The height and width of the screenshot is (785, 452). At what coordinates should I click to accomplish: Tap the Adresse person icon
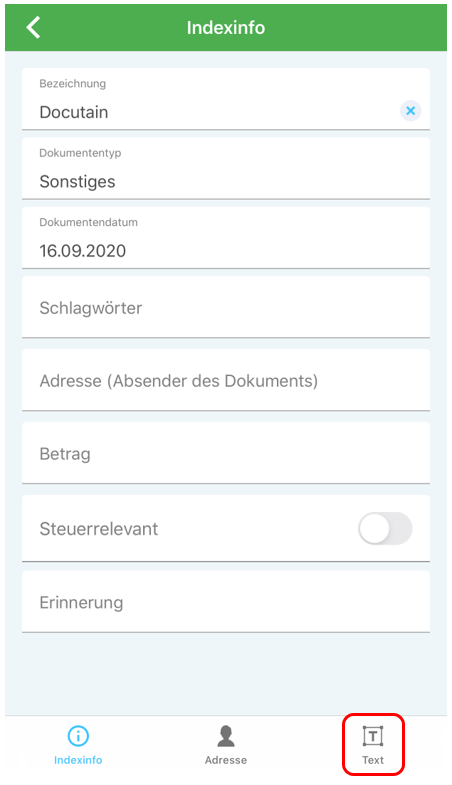point(226,736)
